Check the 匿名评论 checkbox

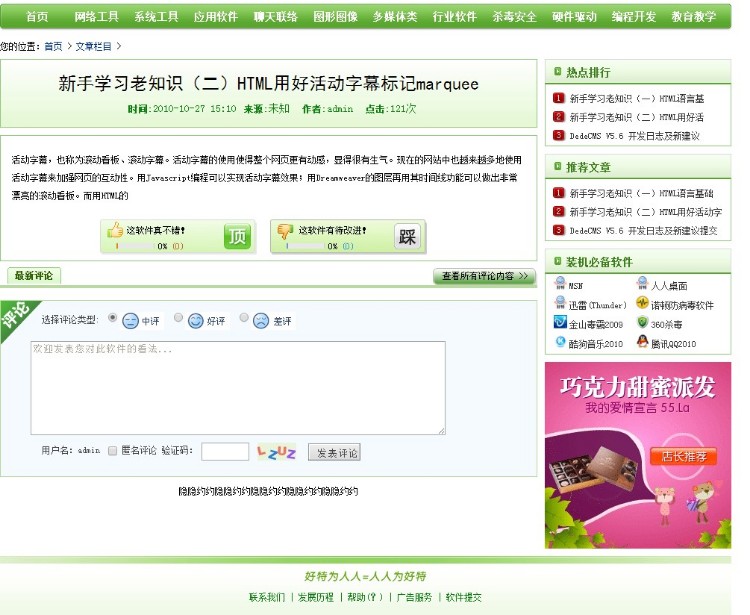(x=112, y=450)
